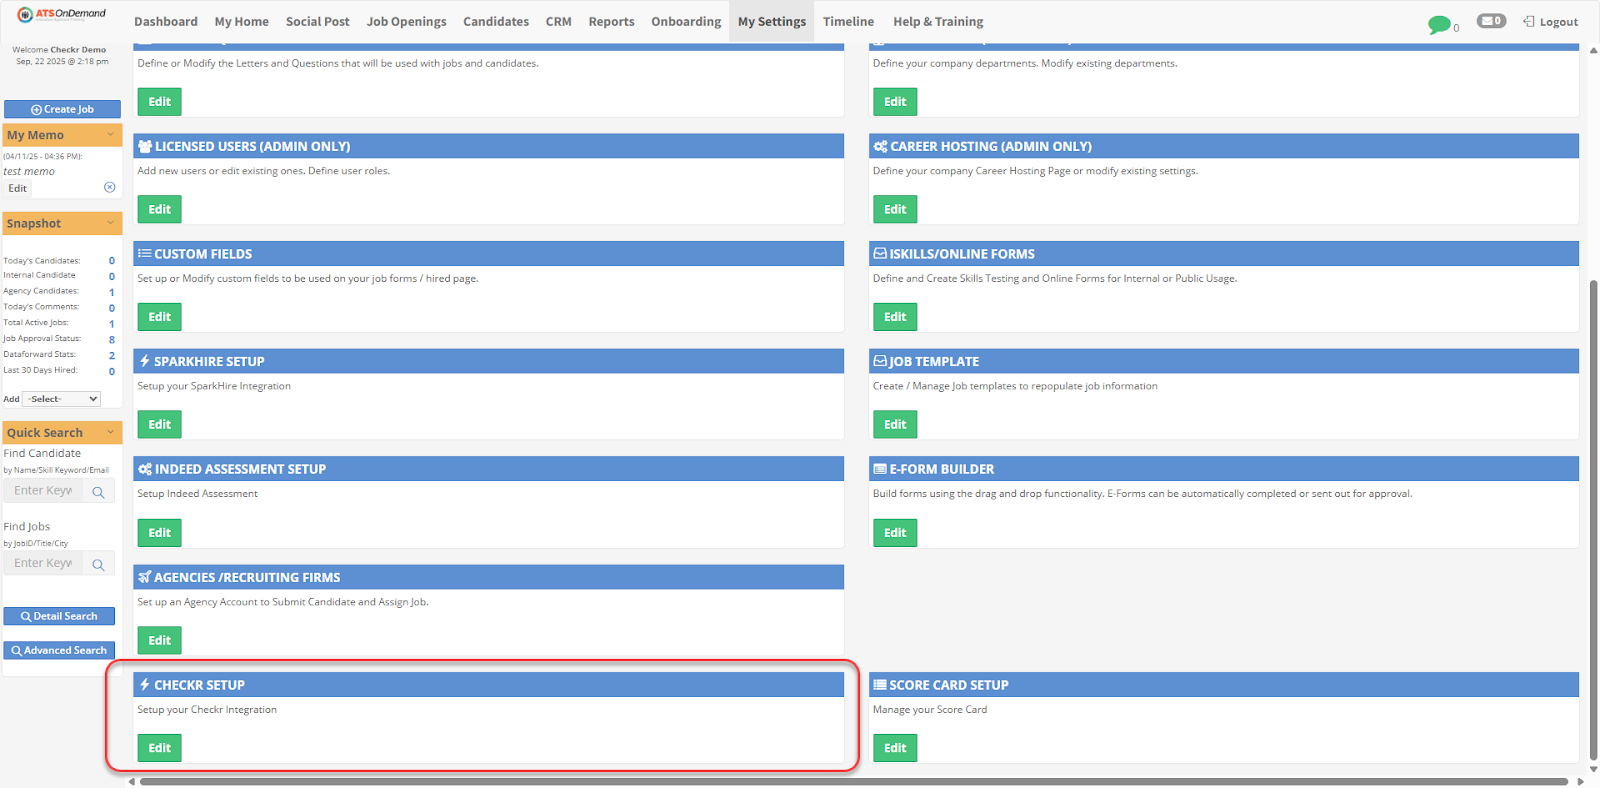Click the Dataforward Stats count 2
The image size is (1600, 788).
click(x=112, y=356)
